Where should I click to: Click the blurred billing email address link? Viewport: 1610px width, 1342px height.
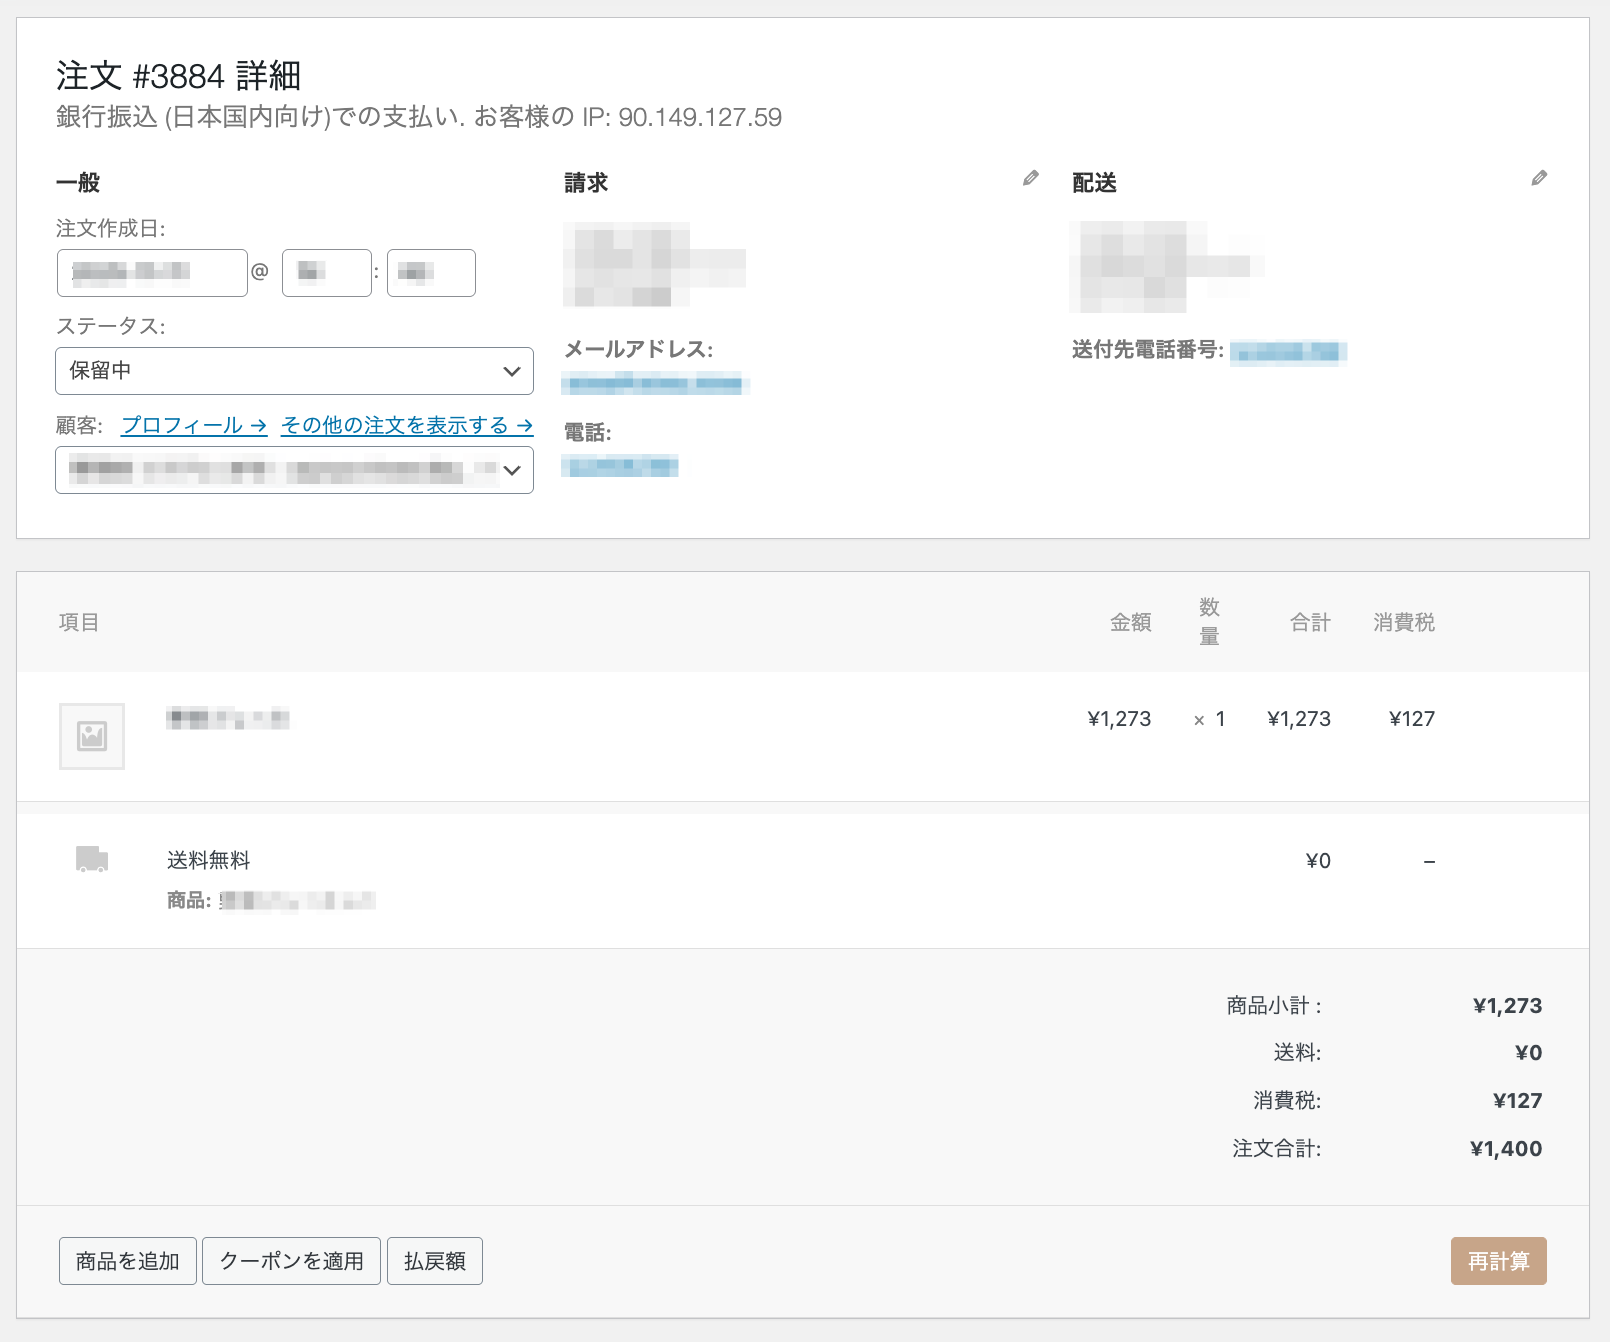(x=655, y=383)
